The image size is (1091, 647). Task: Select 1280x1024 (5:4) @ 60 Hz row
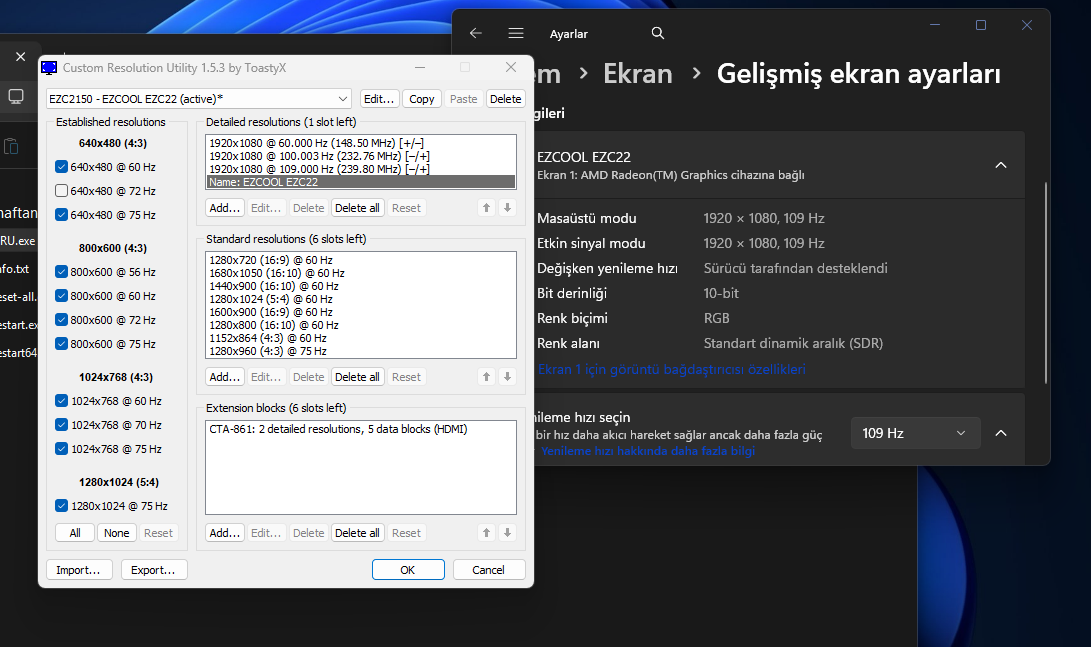(x=360, y=299)
